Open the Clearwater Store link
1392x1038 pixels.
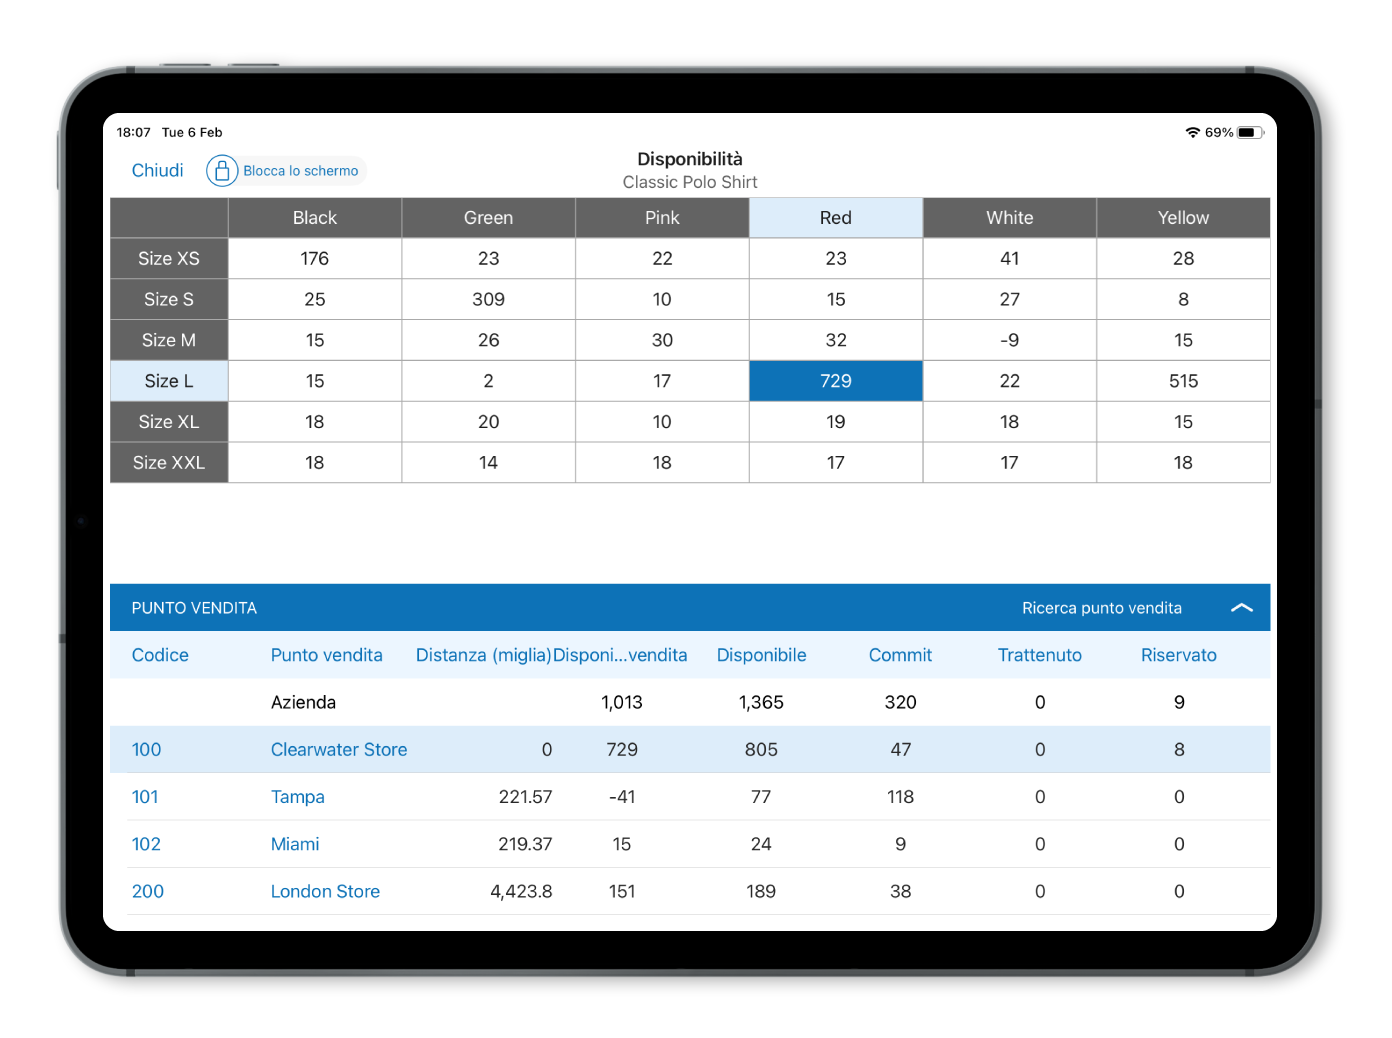339,750
